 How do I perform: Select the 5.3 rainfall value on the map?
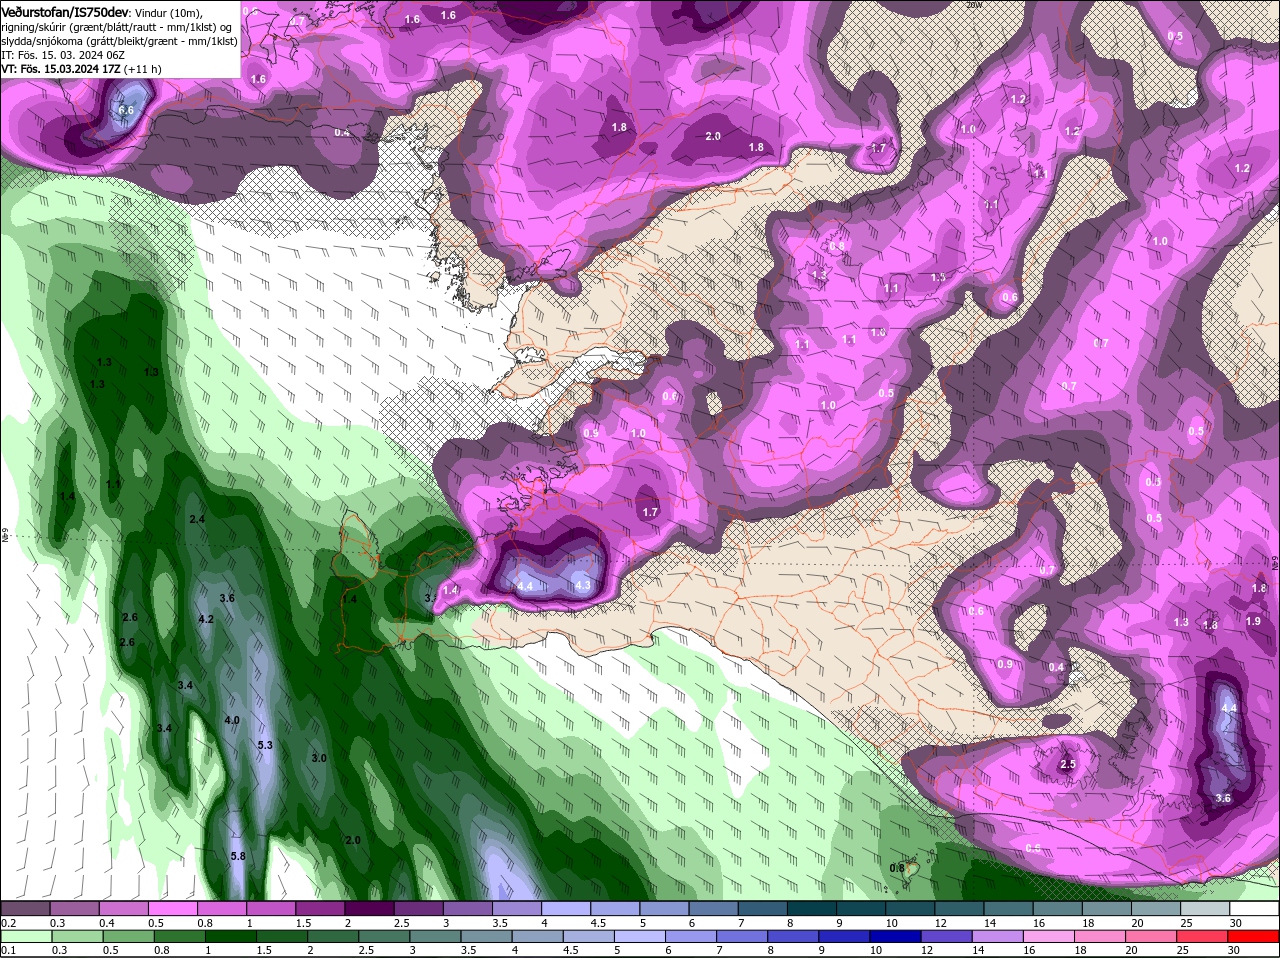[x=265, y=745]
